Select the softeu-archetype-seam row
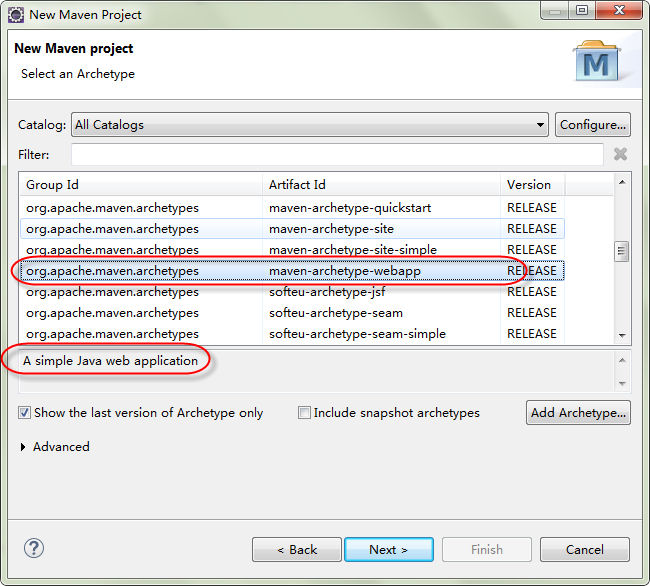650x586 pixels. pos(292,313)
